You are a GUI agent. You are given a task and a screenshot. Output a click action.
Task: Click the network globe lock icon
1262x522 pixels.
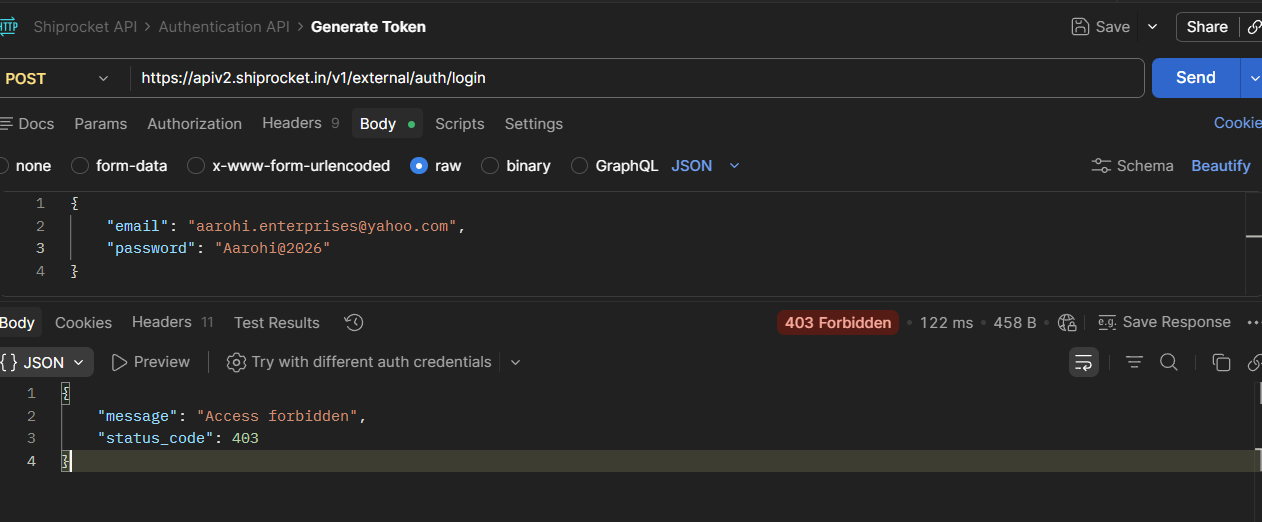pyautogui.click(x=1067, y=322)
